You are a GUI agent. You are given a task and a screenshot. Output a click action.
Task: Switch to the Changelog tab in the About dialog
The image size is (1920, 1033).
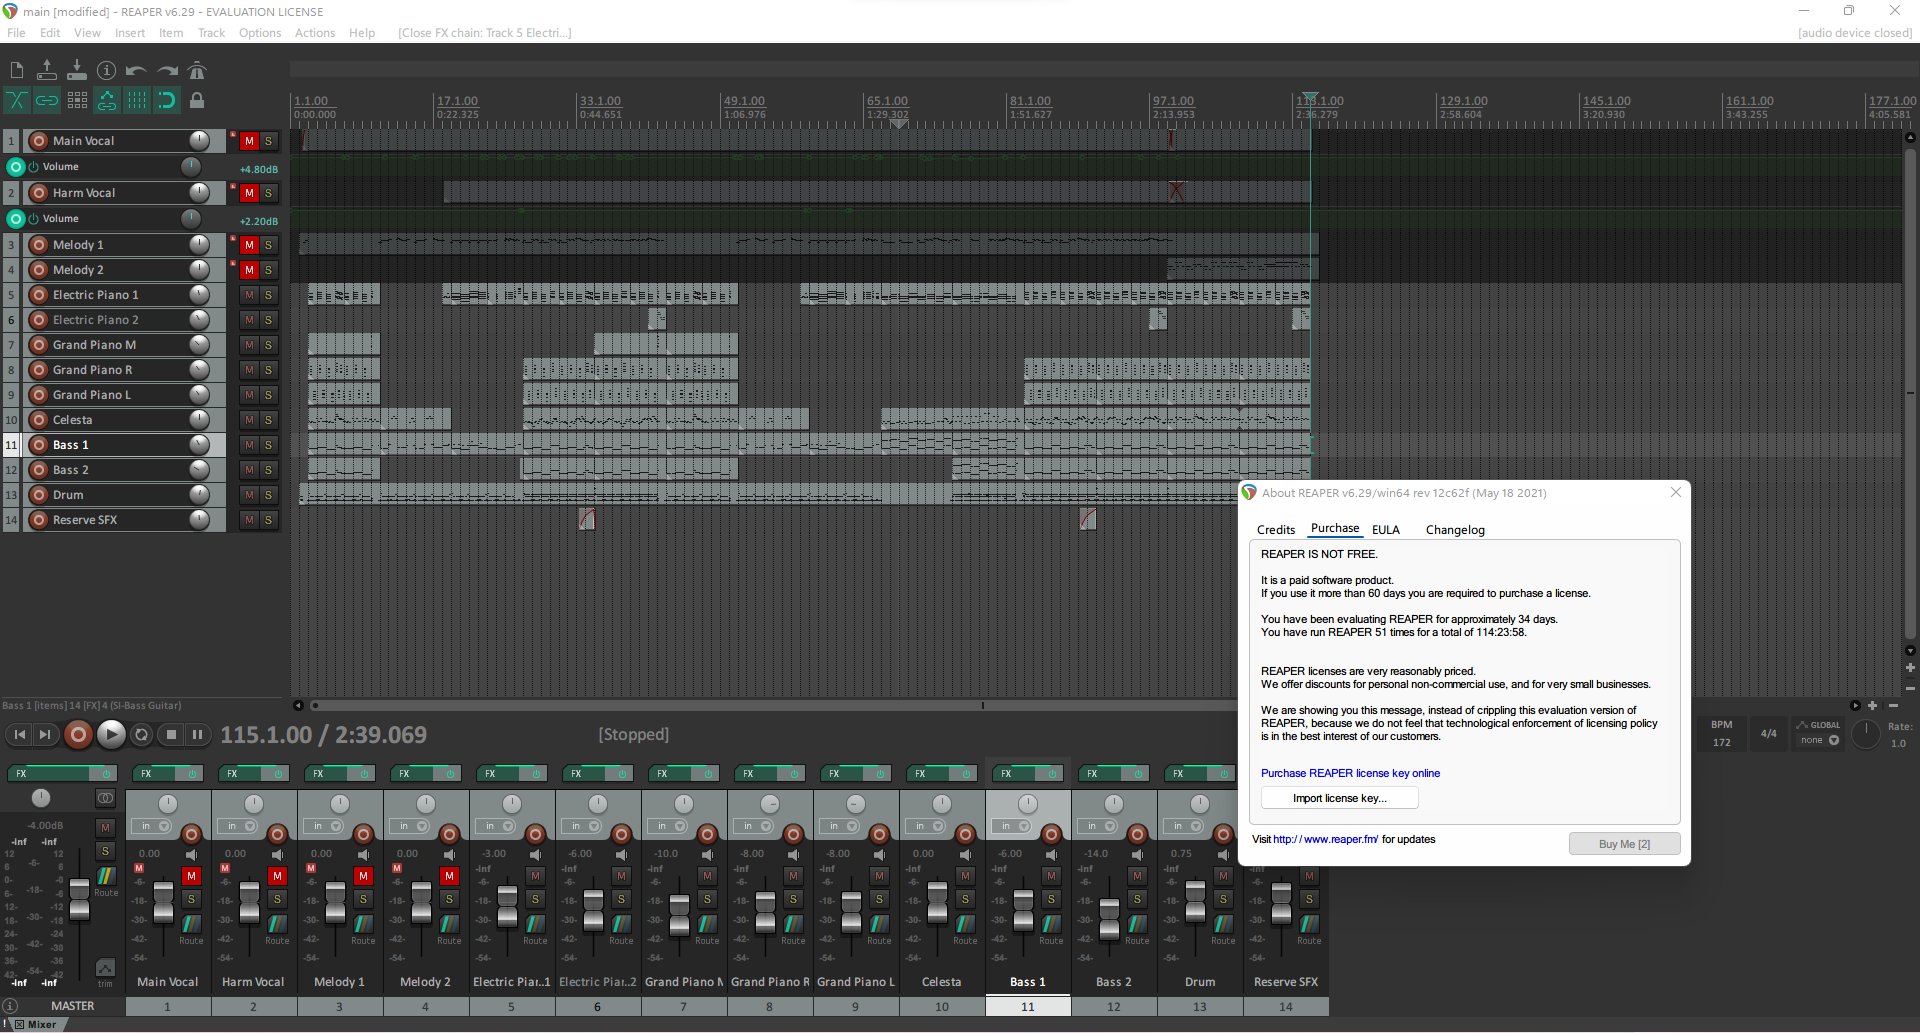pyautogui.click(x=1455, y=530)
